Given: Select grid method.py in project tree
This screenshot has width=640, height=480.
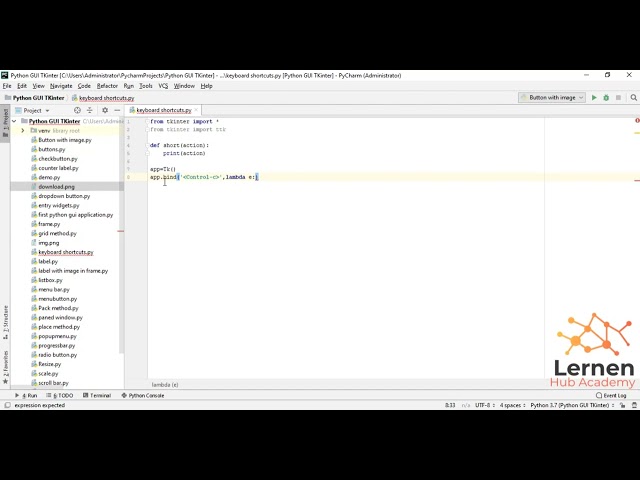Looking at the screenshot, I should [x=57, y=233].
